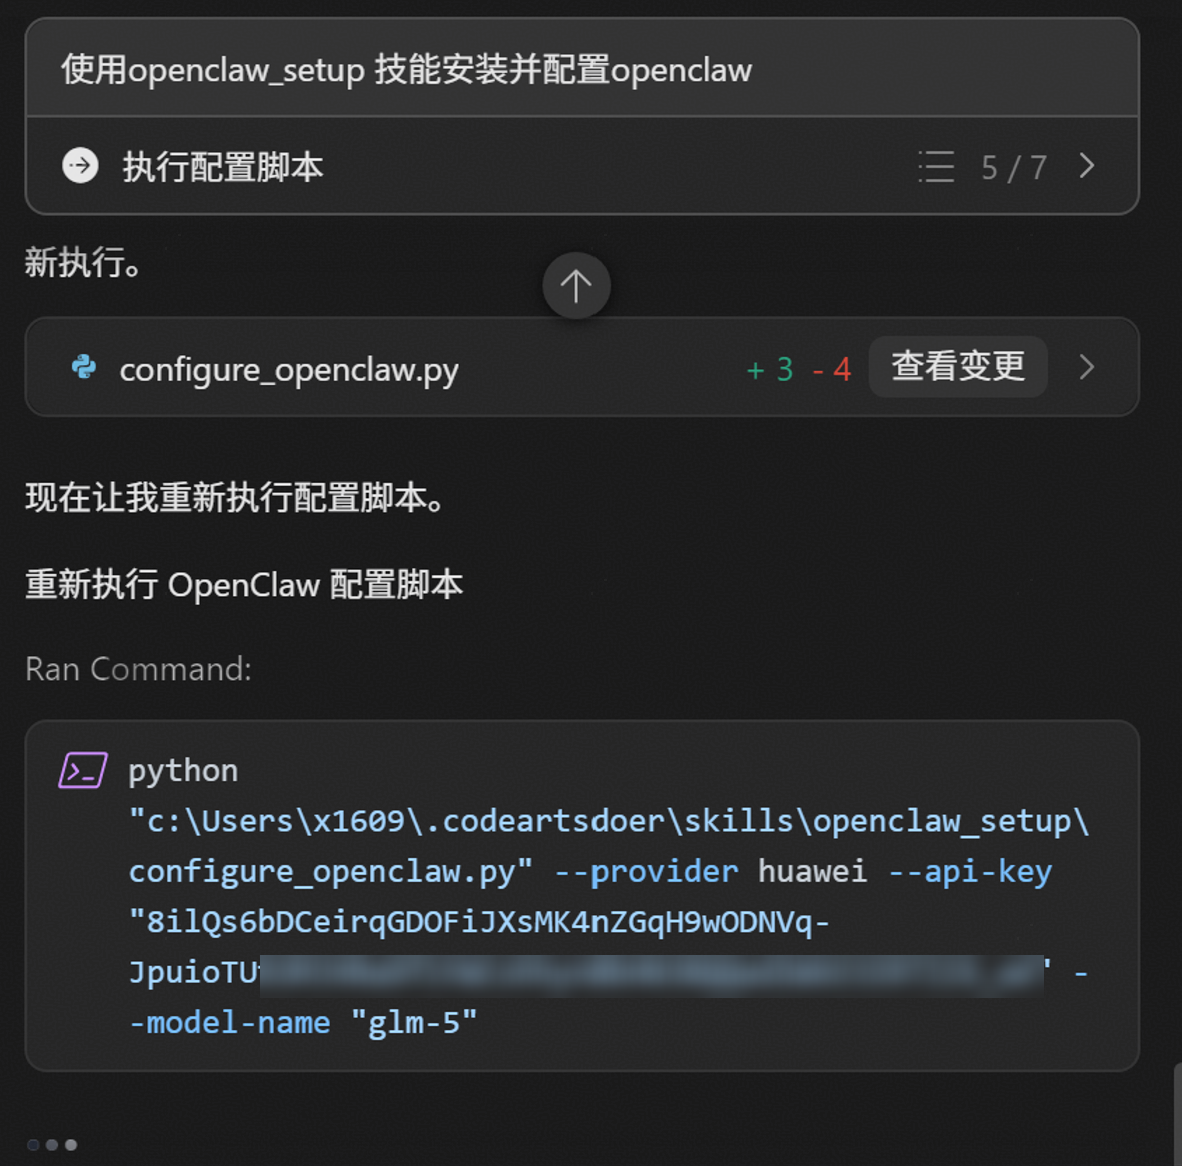1182x1166 pixels.
Task: Open the task list icon next to 5 / 7
Action: tap(936, 167)
